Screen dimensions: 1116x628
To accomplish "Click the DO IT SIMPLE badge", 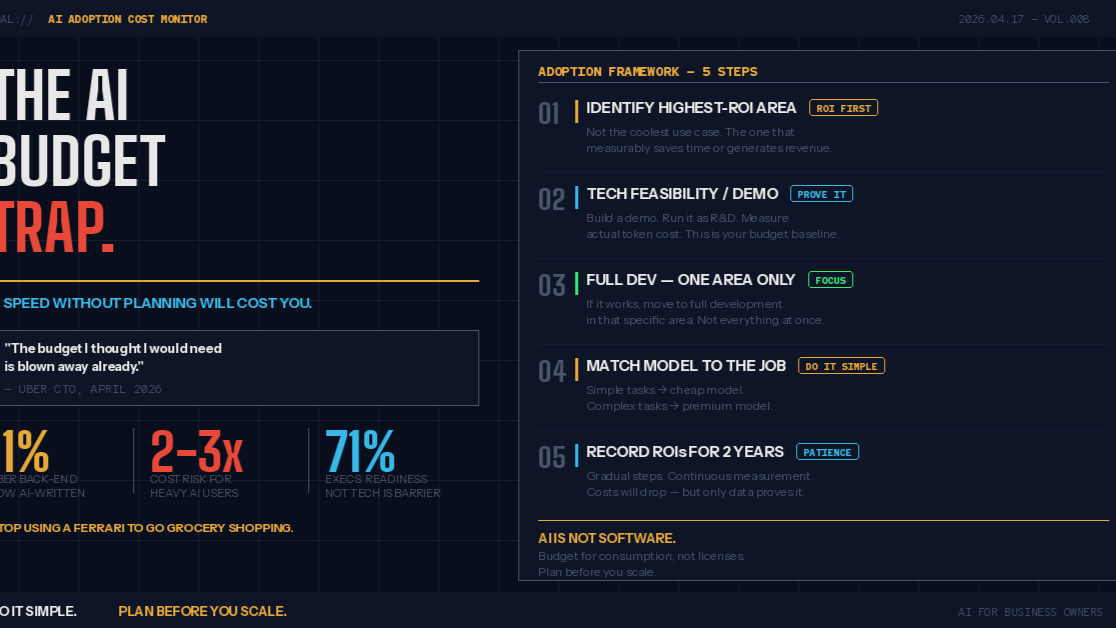I will coord(841,366).
